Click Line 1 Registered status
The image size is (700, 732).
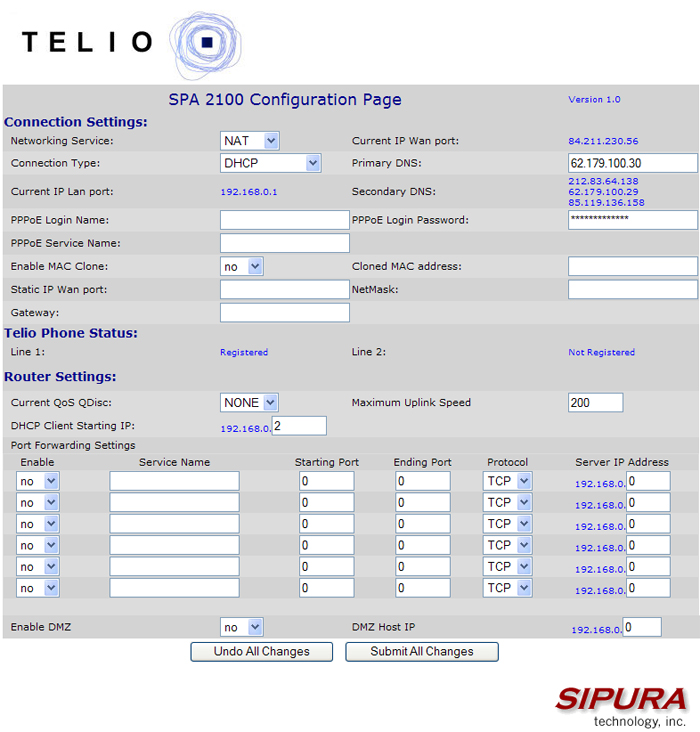[x=244, y=352]
